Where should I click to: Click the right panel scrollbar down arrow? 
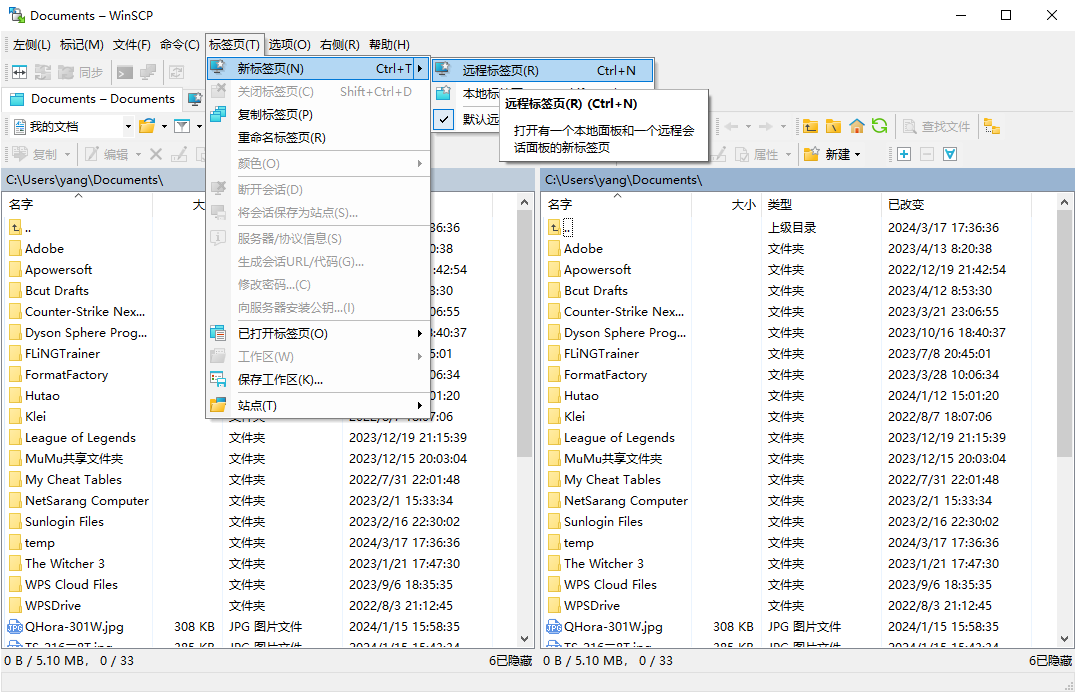coord(1064,639)
